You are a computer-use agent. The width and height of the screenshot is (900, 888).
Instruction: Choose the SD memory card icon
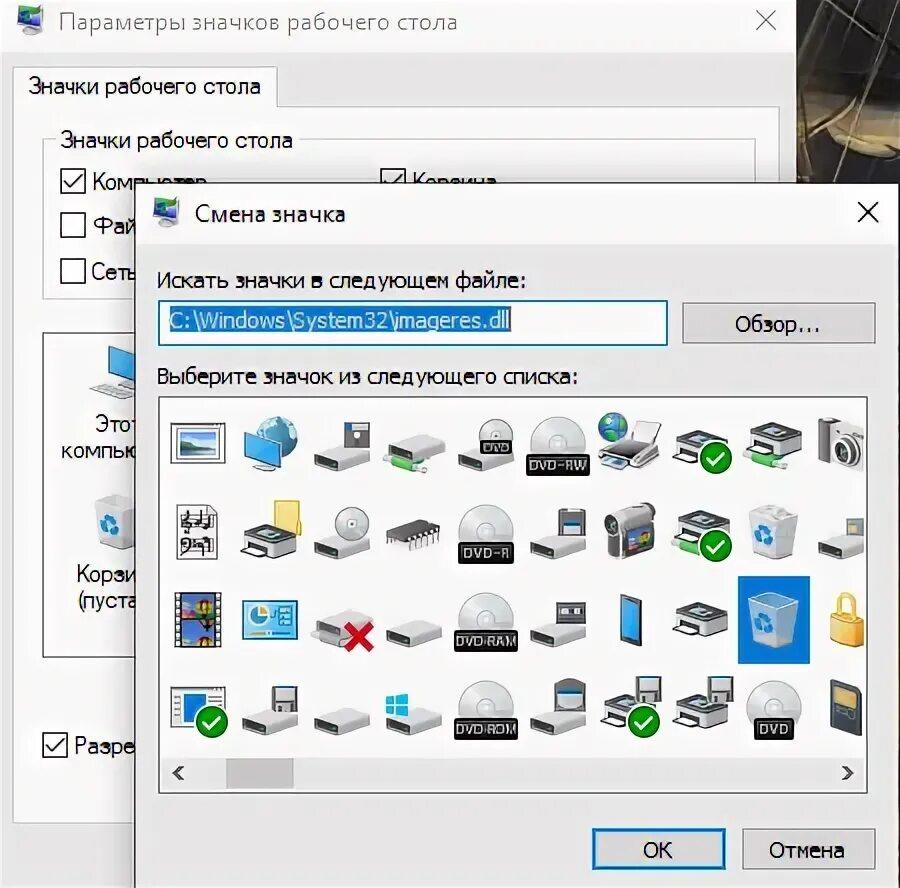846,707
